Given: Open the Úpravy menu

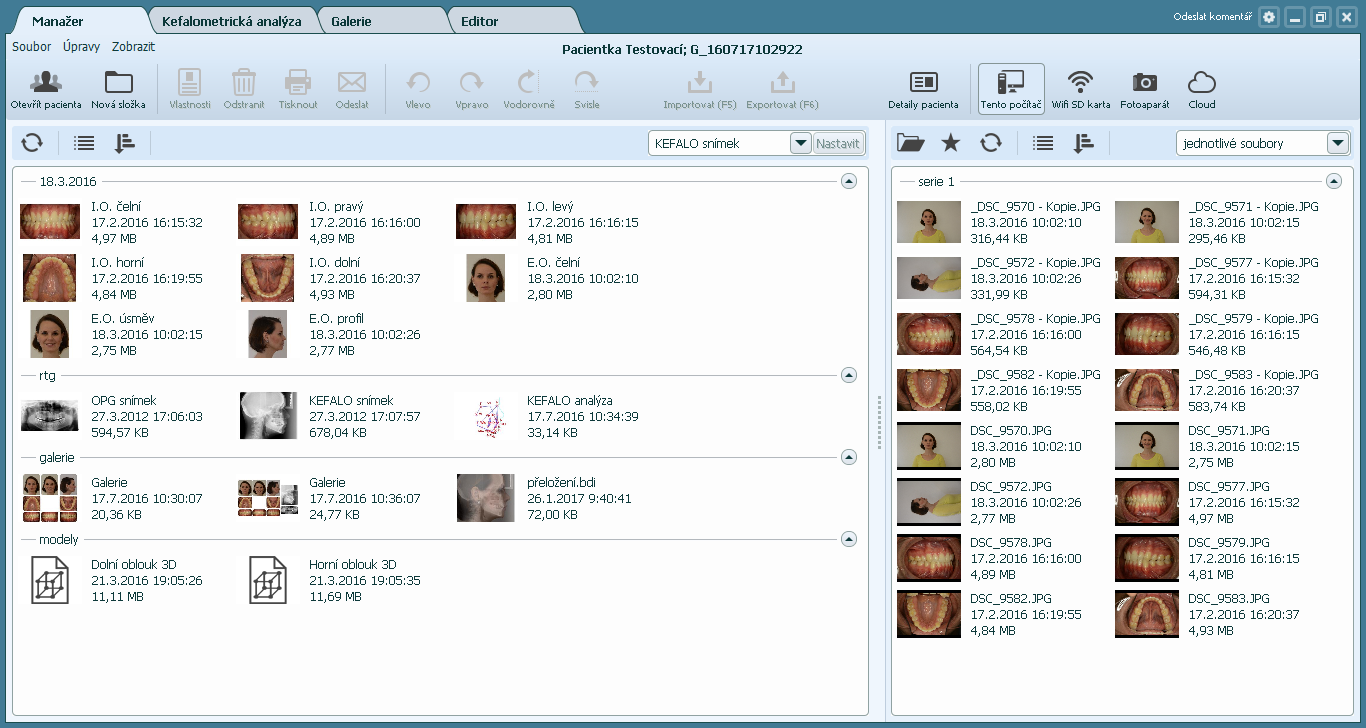Looking at the screenshot, I should tap(81, 47).
